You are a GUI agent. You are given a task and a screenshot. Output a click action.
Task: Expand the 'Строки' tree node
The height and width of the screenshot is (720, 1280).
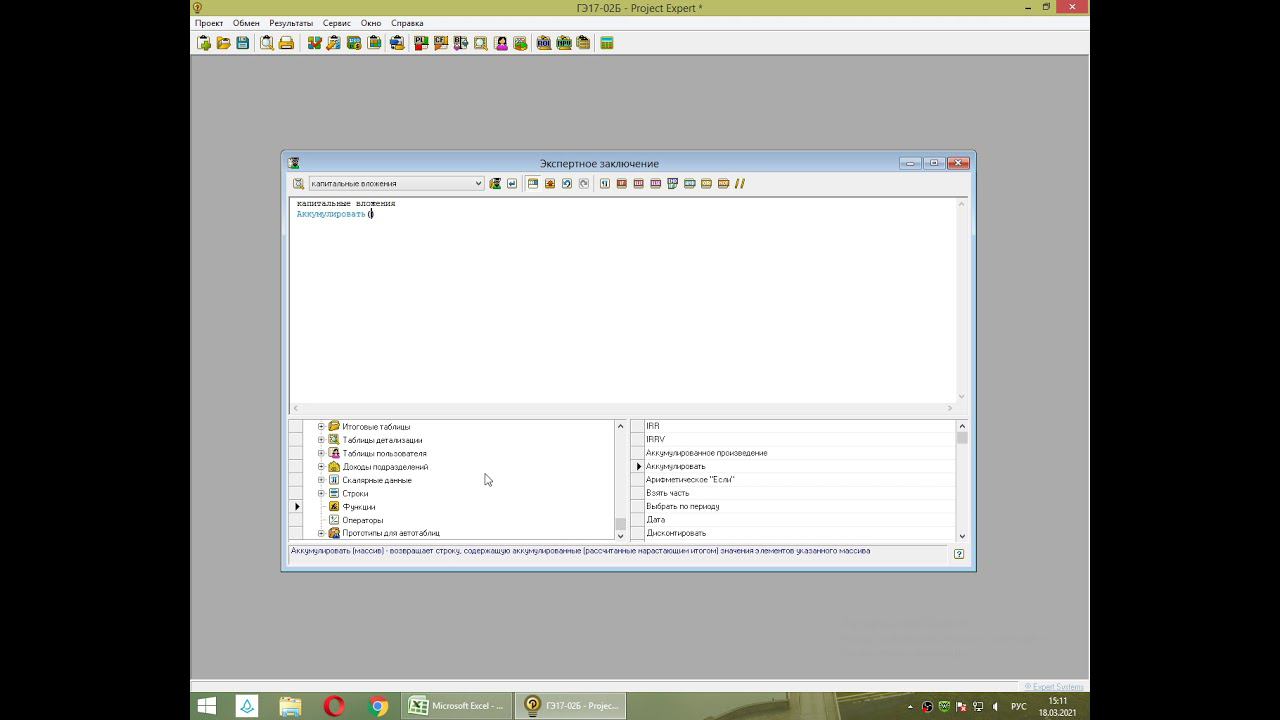(321, 493)
